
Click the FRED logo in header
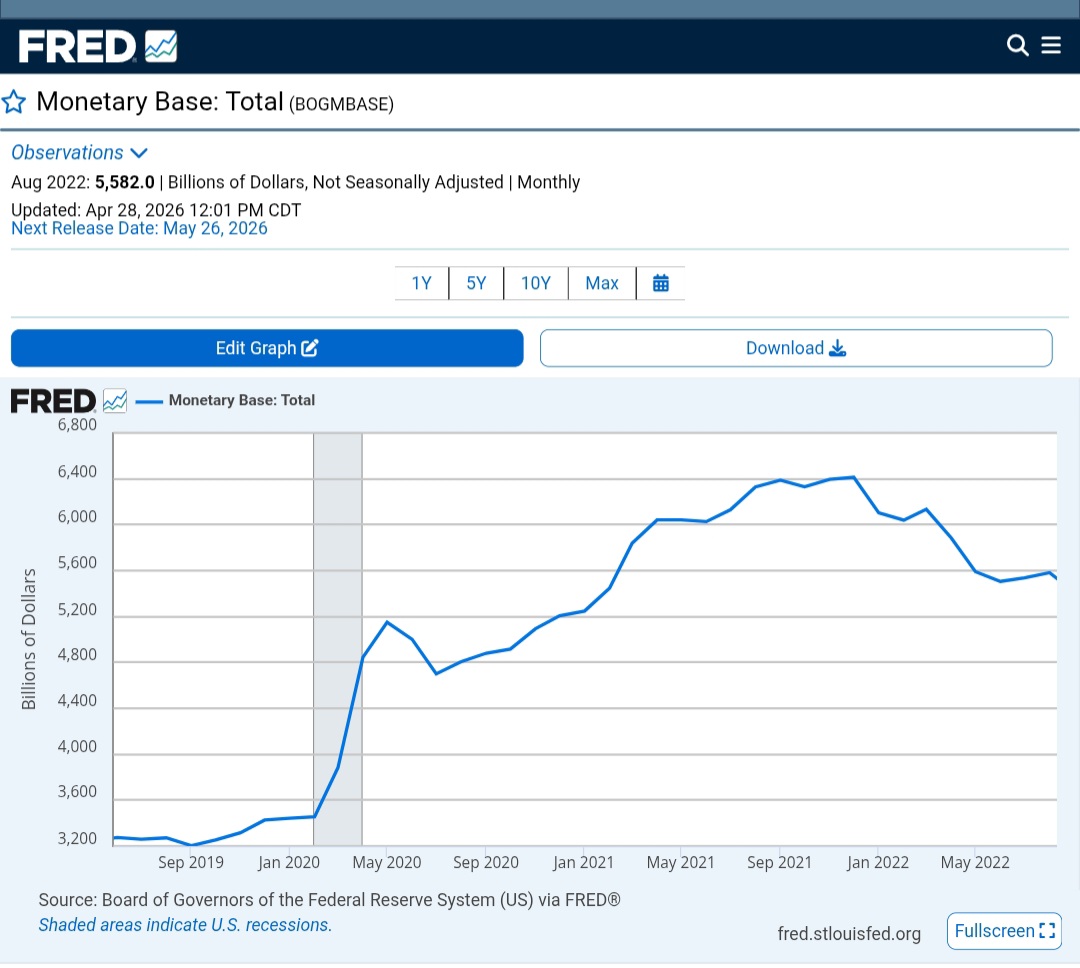[98, 46]
